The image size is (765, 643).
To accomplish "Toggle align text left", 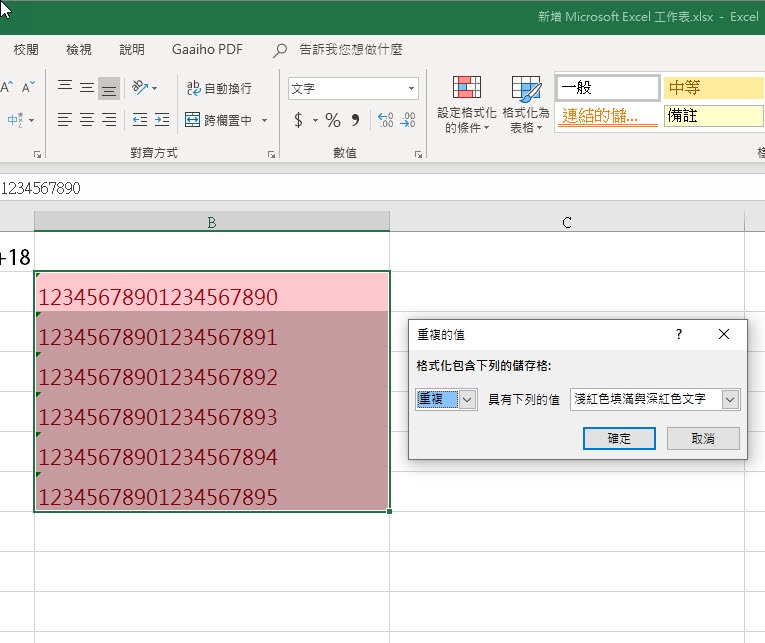I will click(x=65, y=120).
